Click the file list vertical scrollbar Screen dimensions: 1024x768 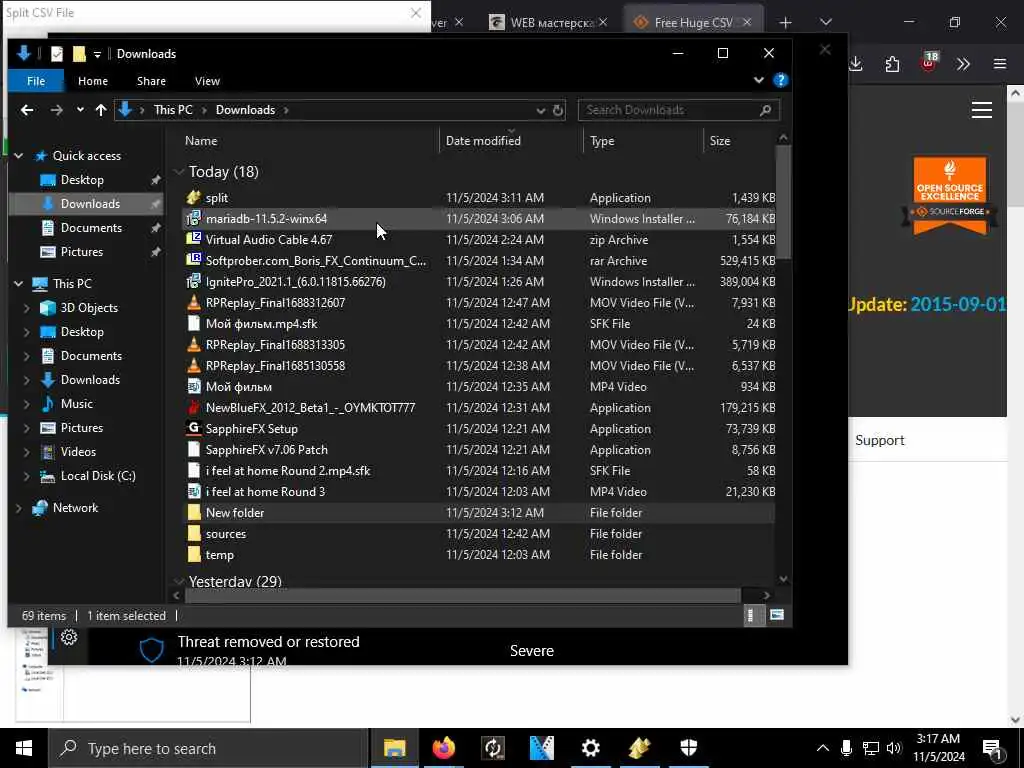tap(783, 202)
